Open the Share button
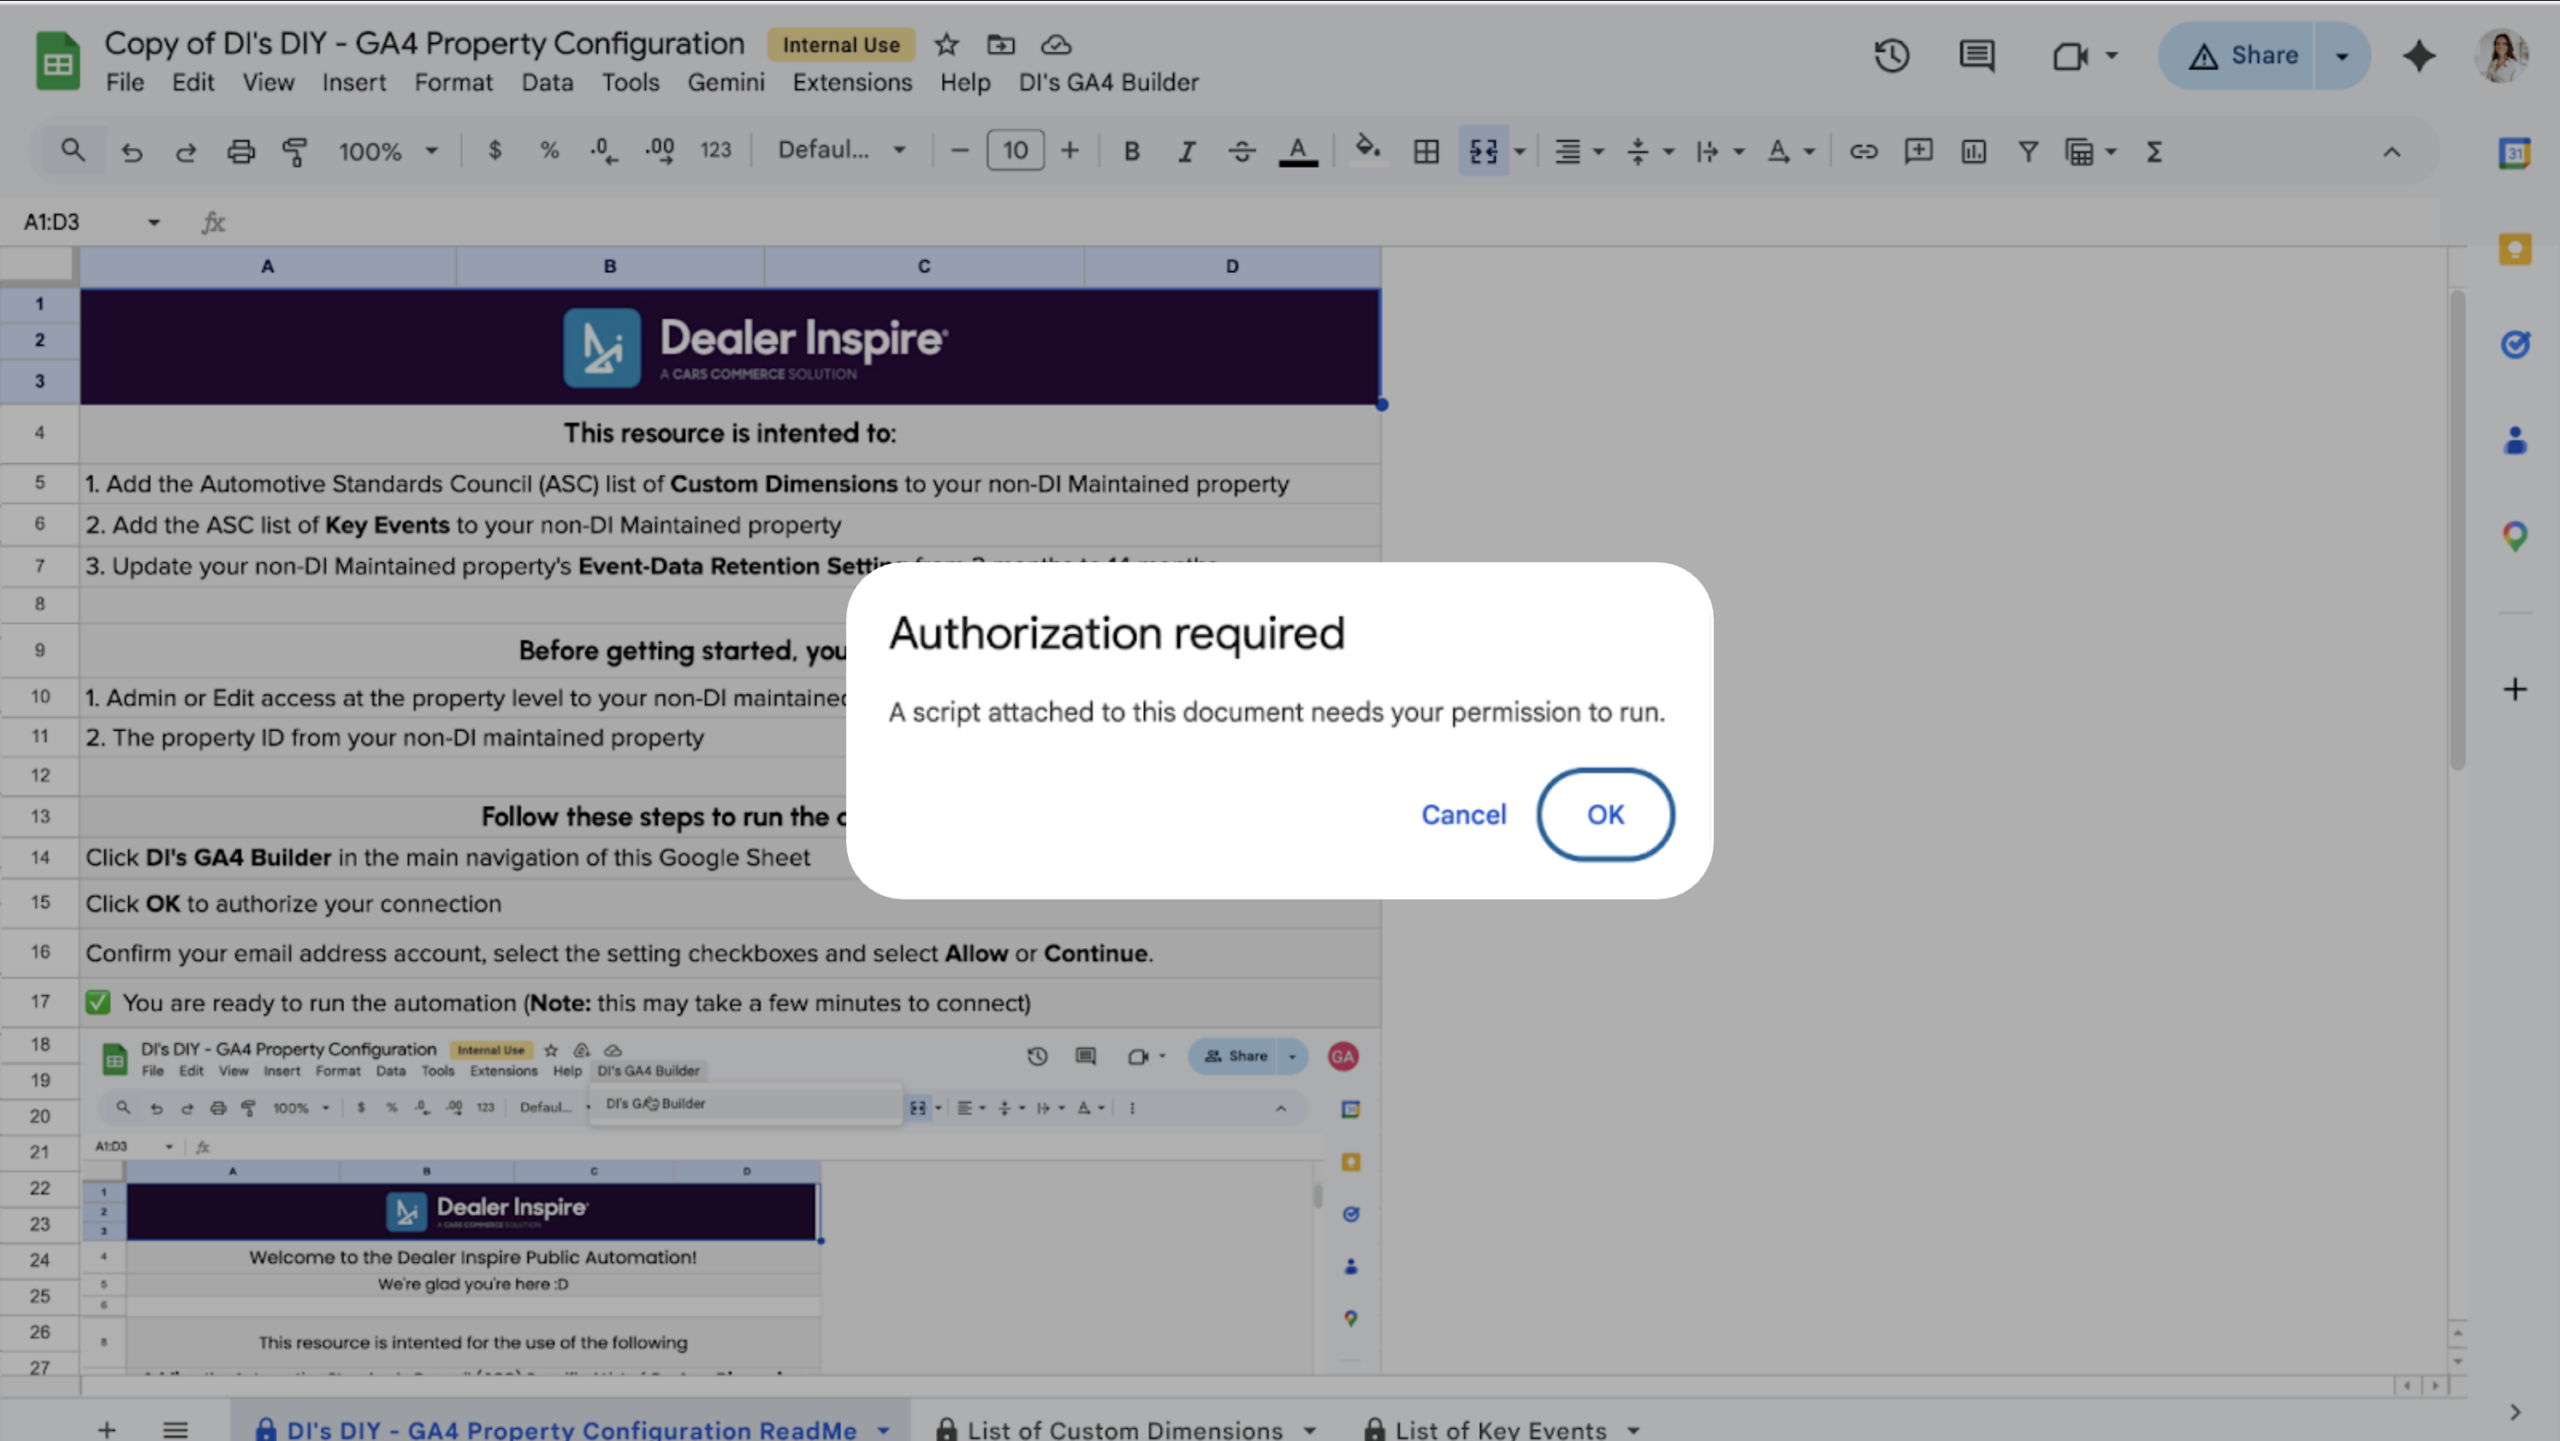Viewport: 2560px width, 1441px height. coord(2242,55)
